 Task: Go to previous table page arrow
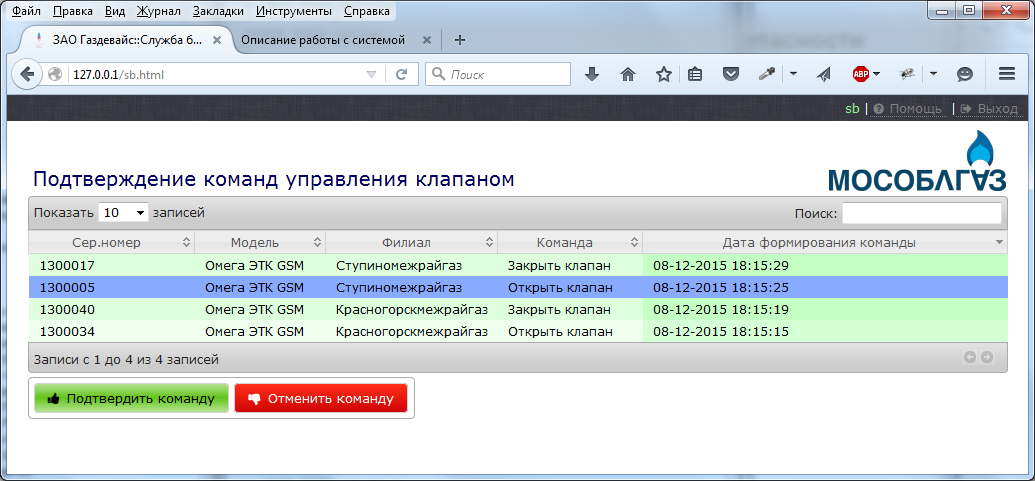point(970,357)
